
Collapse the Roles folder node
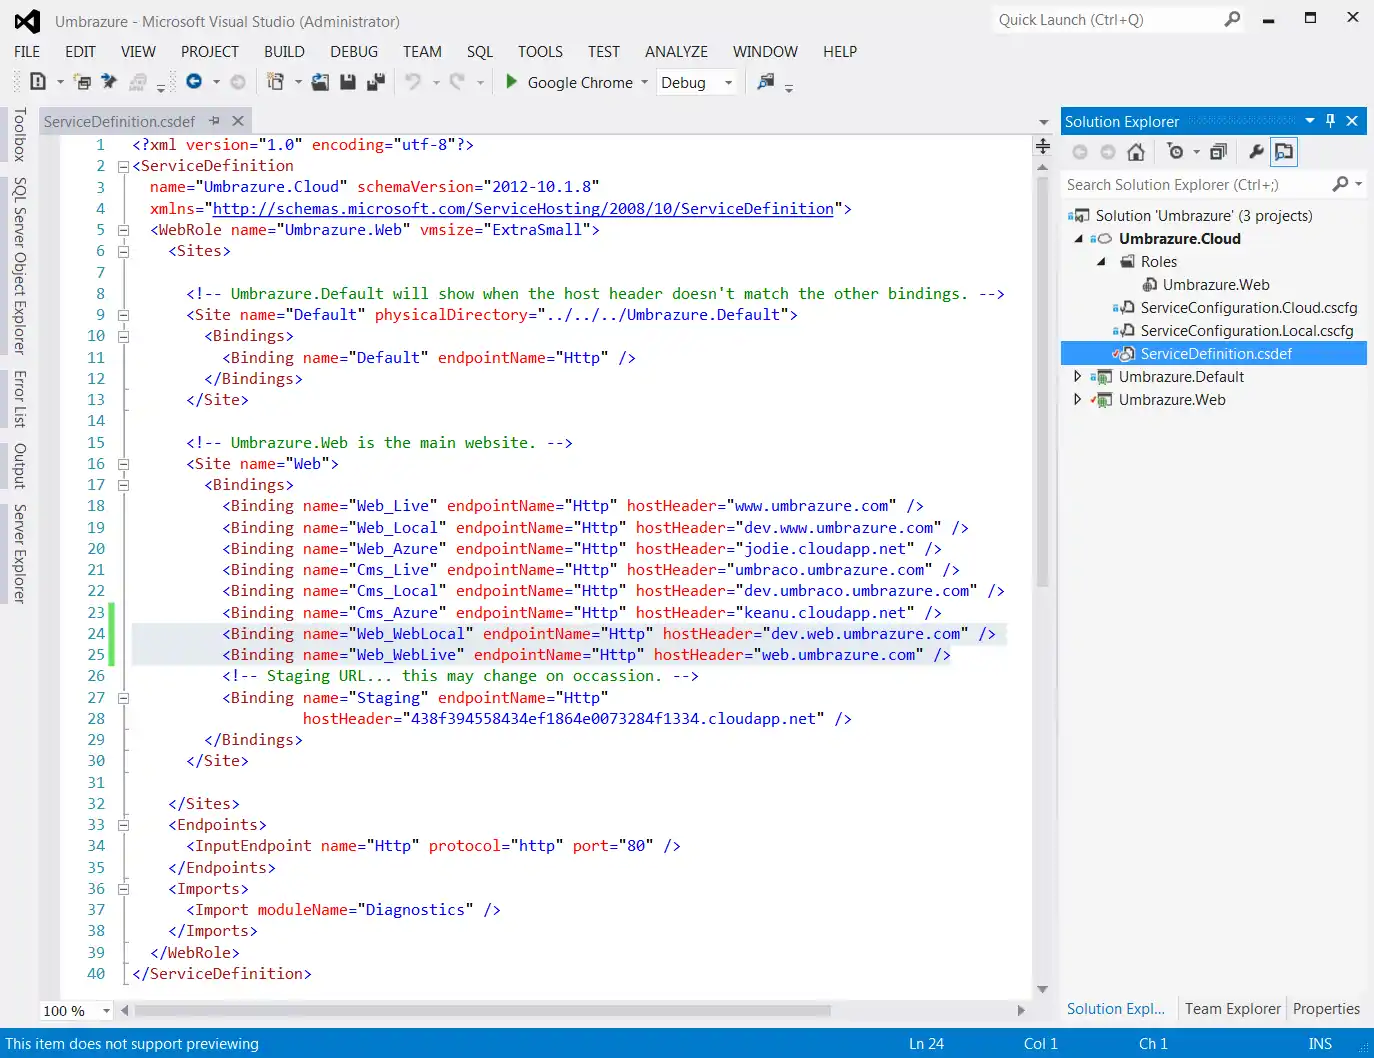(x=1101, y=262)
